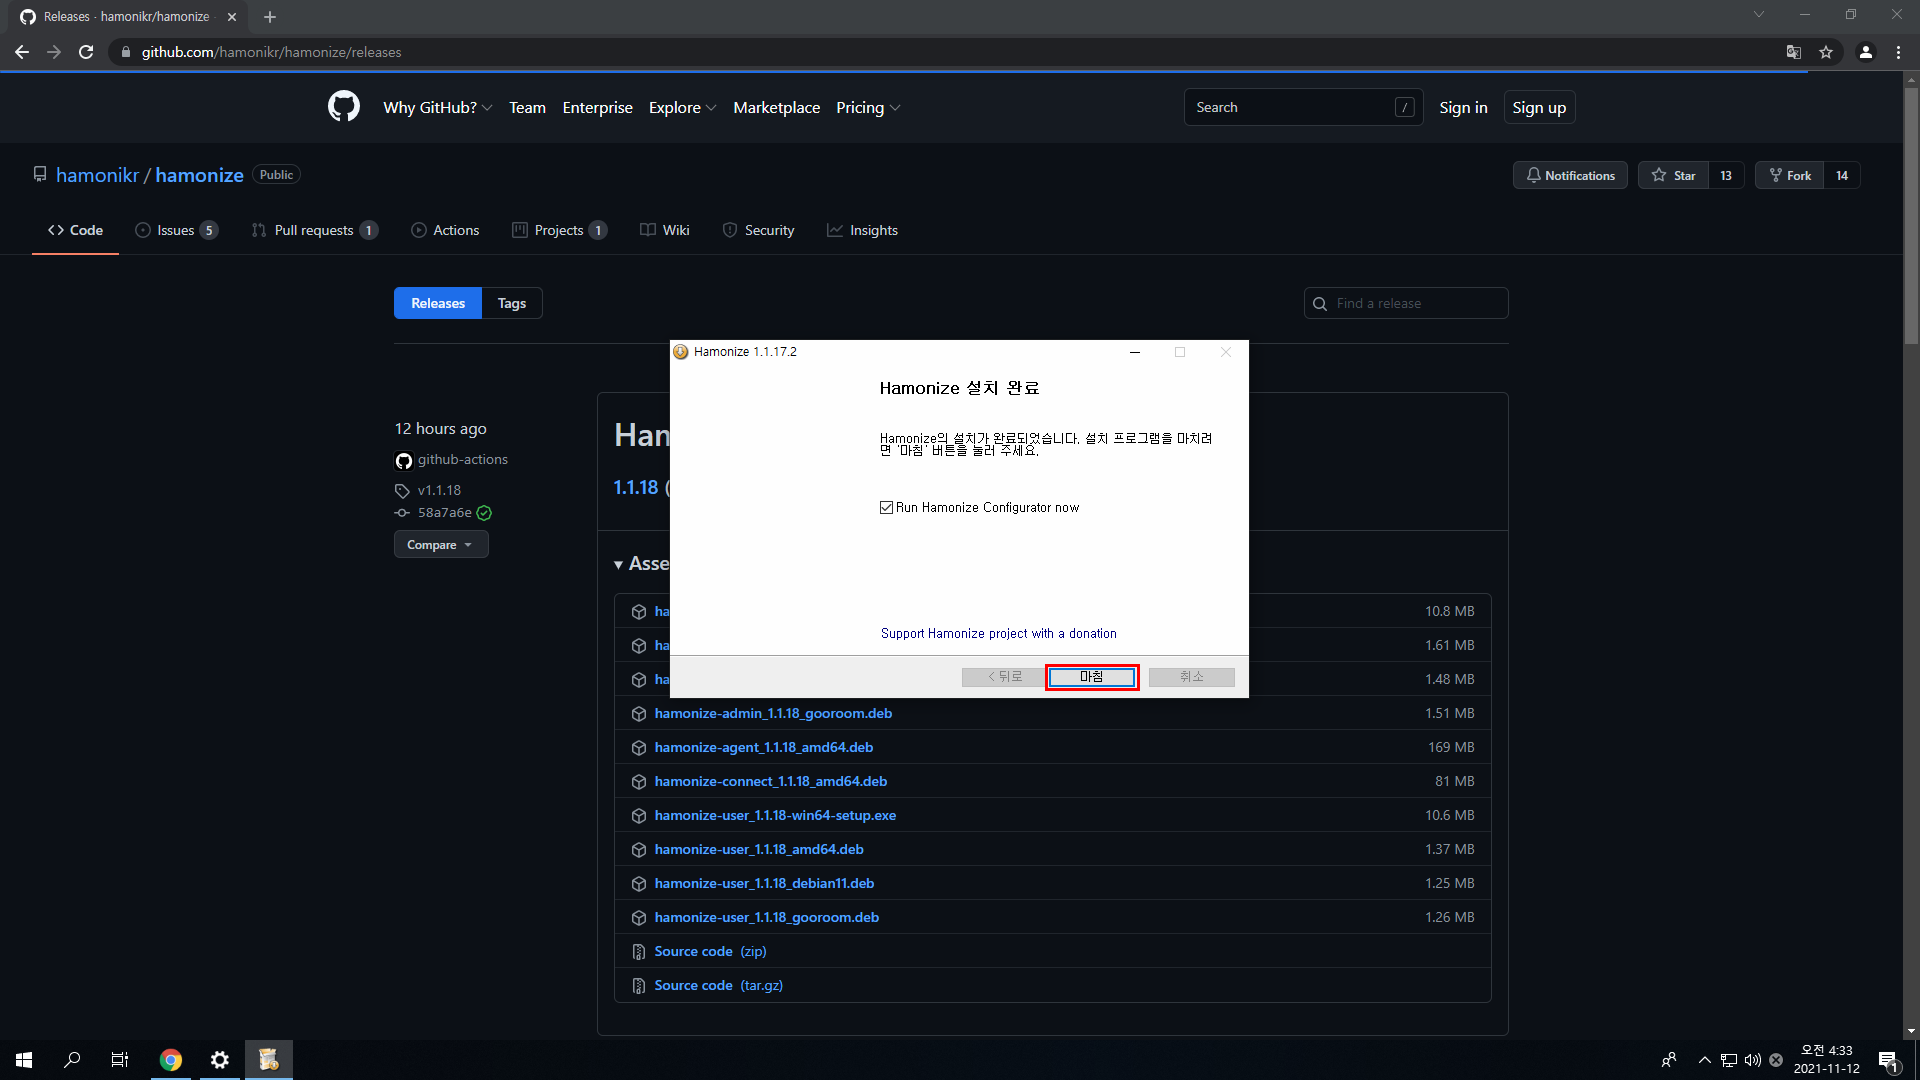1920x1080 pixels.
Task: Click the Sign up button
Action: tap(1539, 107)
